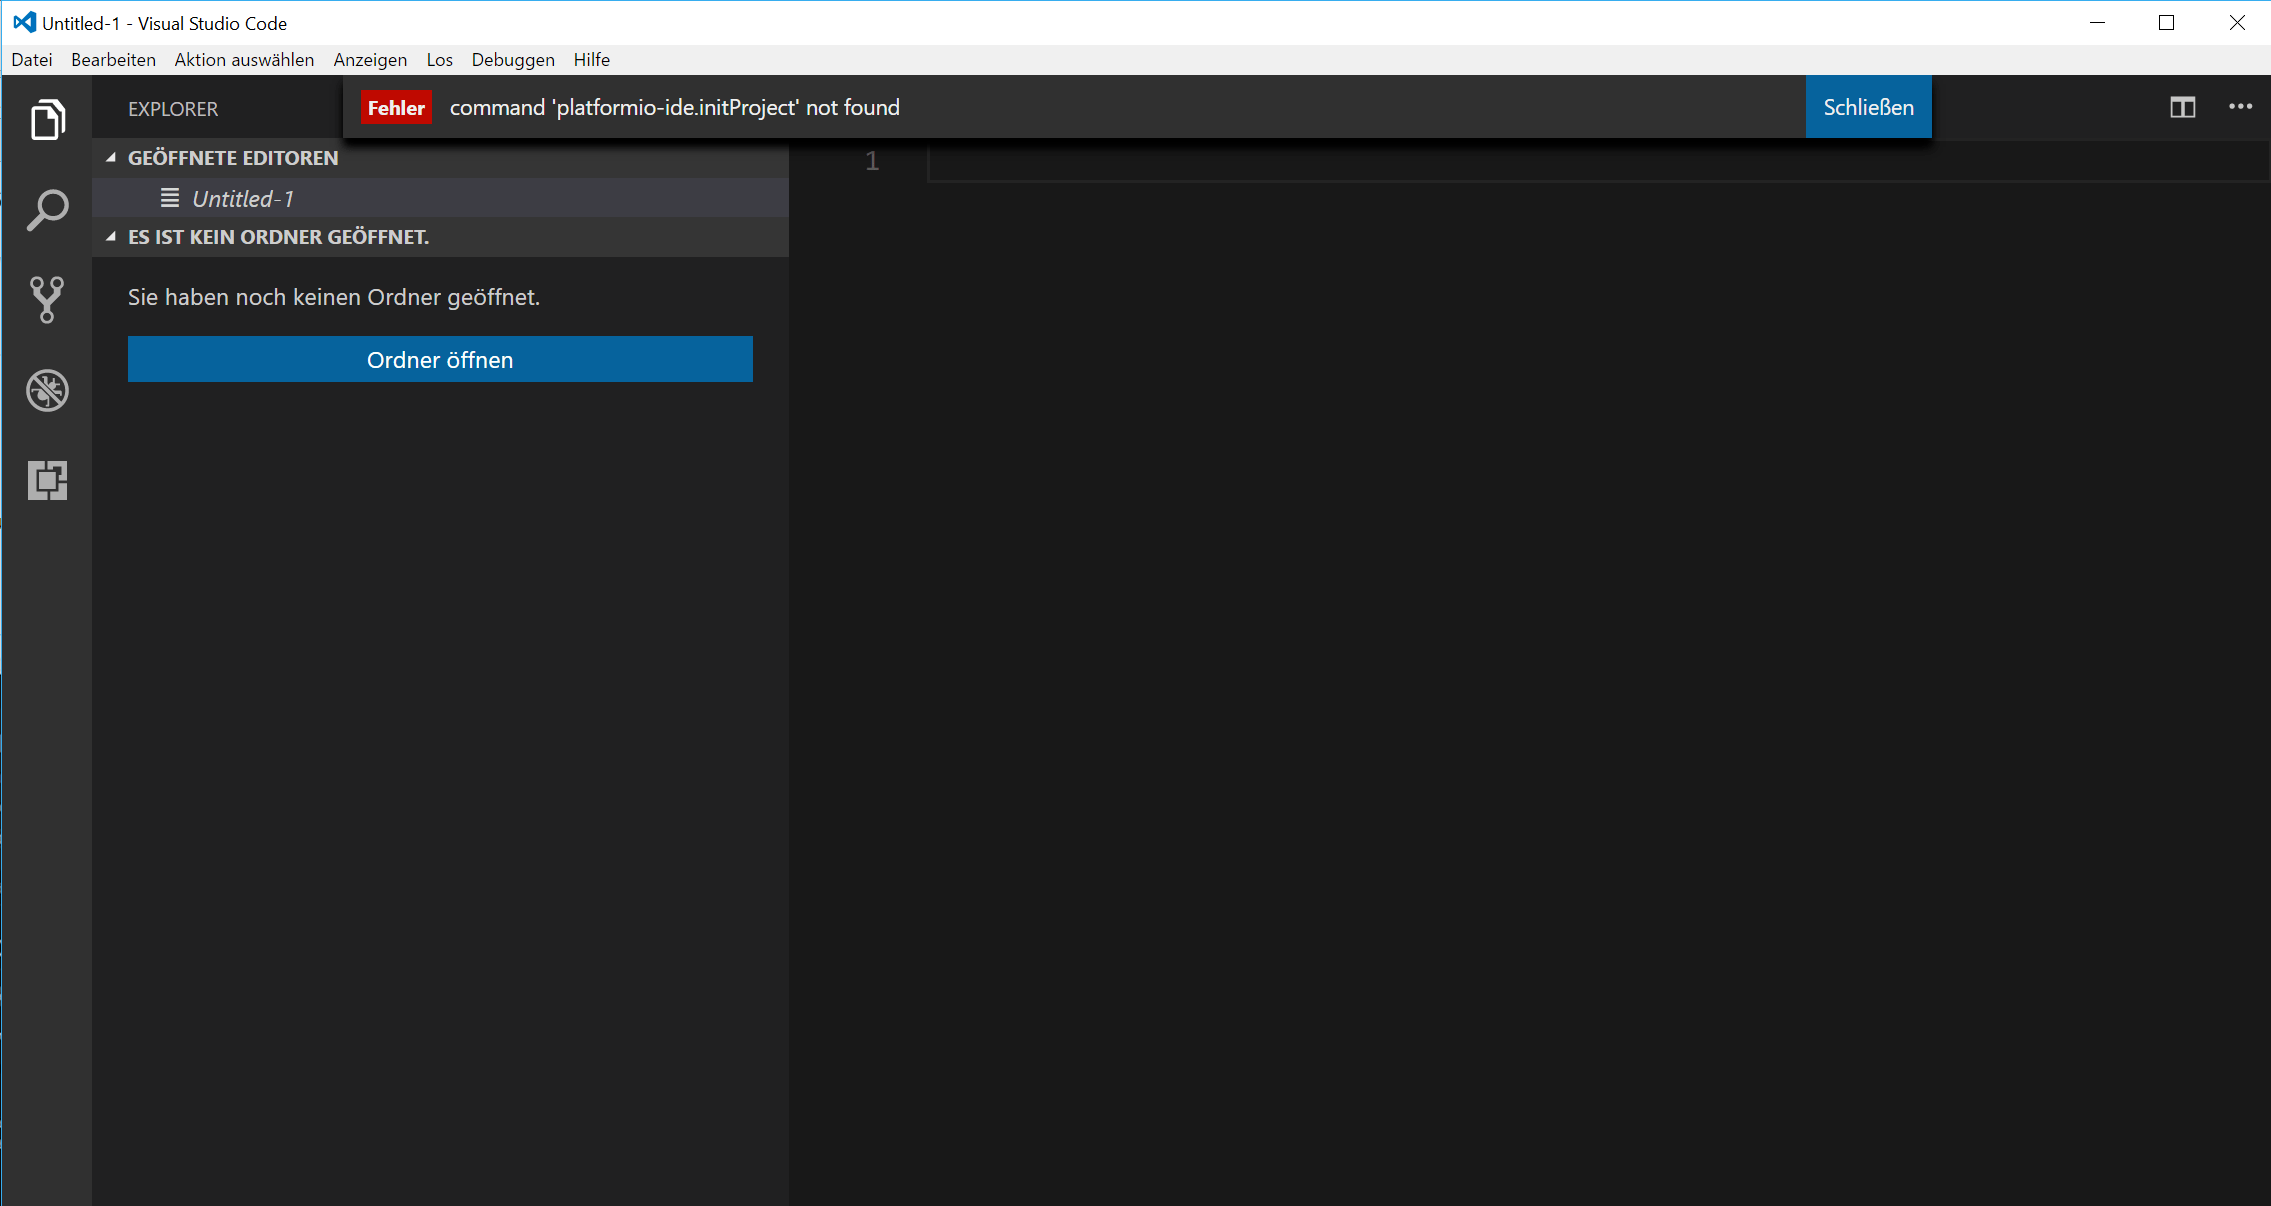2271x1206 pixels.
Task: Maximize the Visual Studio Code window
Action: click(x=2166, y=22)
